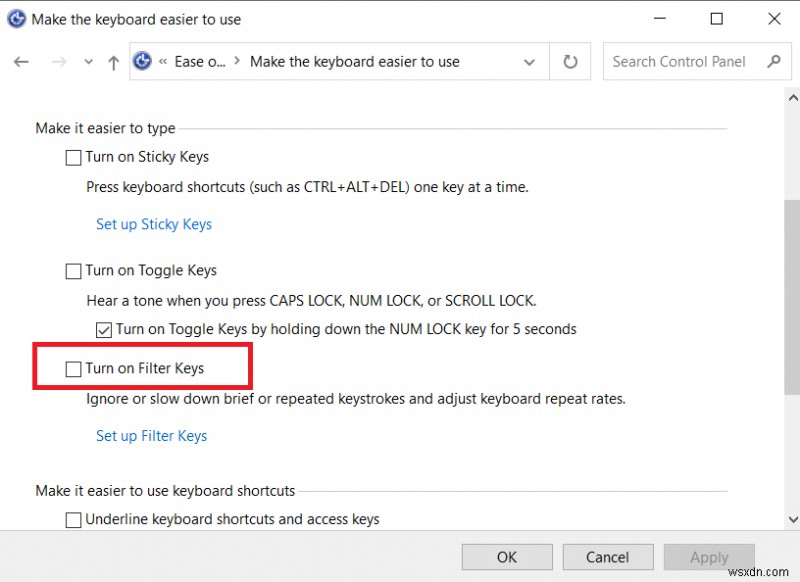Click the back navigation arrow

(21, 61)
